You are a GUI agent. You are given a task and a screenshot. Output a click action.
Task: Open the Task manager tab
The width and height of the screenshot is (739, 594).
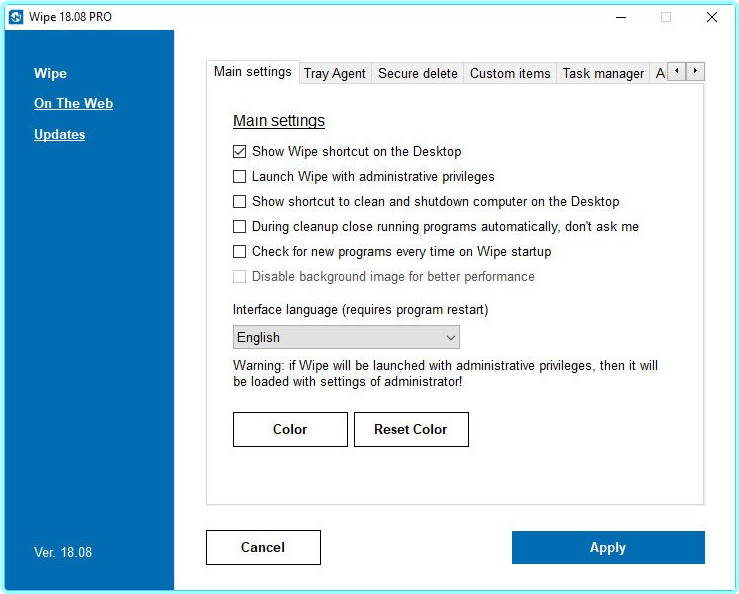603,74
